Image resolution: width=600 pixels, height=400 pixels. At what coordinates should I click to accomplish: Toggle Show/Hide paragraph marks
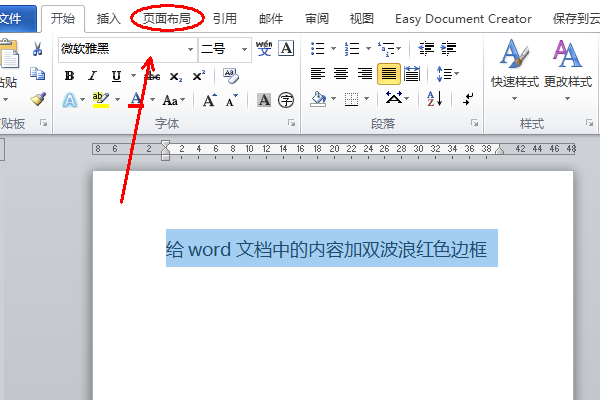(468, 99)
